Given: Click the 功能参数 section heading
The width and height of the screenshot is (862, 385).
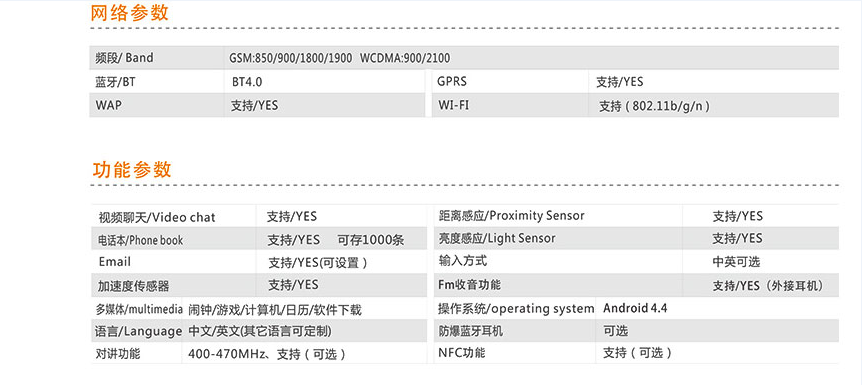Looking at the screenshot, I should click(132, 169).
